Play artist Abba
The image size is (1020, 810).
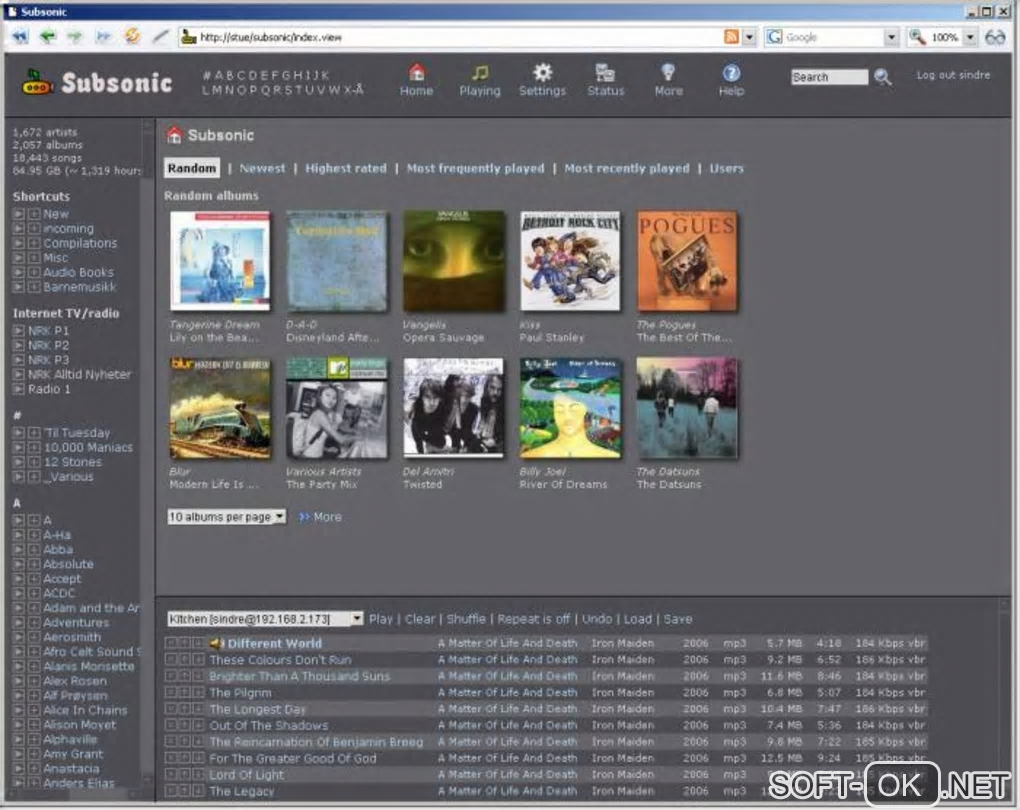click(x=19, y=550)
